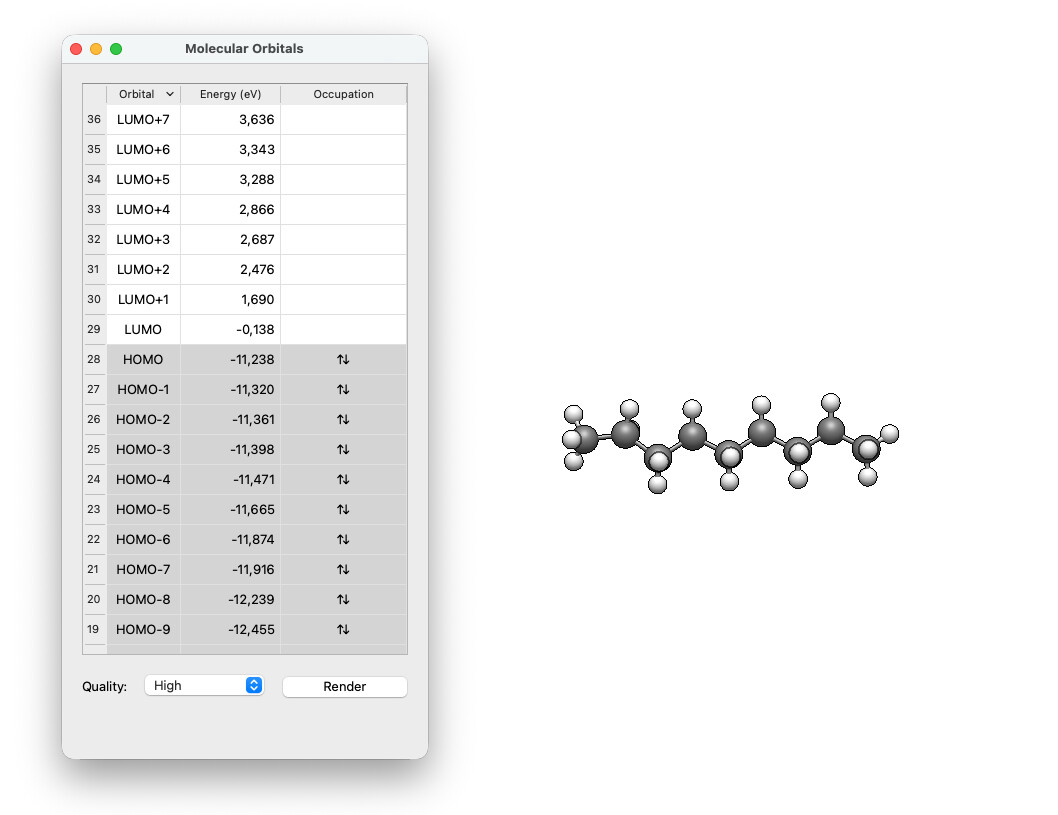The height and width of the screenshot is (815, 1058).
Task: Click the occupation arrows icon for HOMO-9
Action: (343, 629)
